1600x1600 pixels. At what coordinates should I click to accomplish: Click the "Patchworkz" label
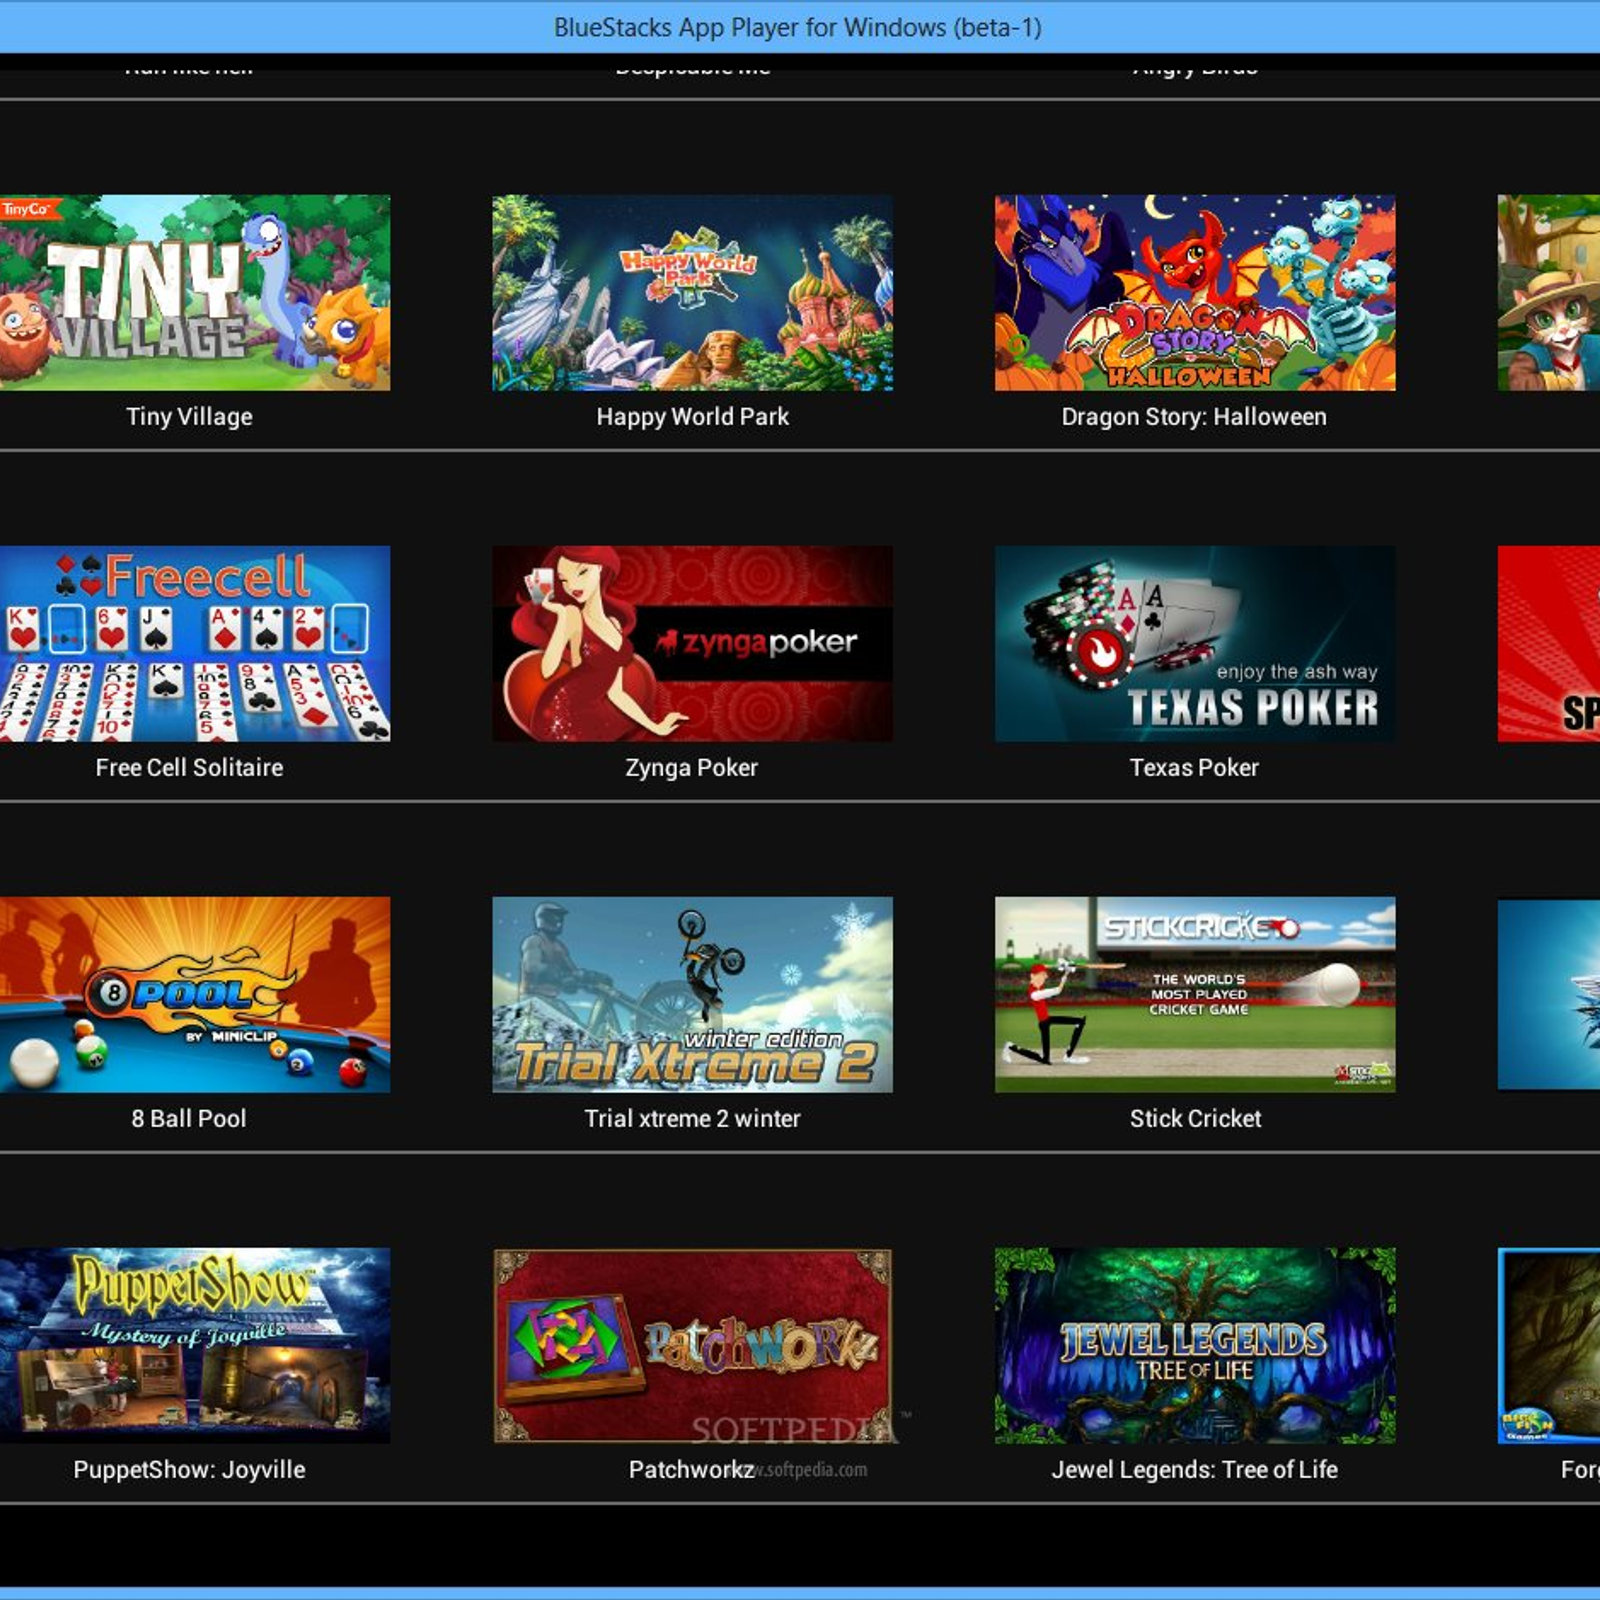point(691,1470)
